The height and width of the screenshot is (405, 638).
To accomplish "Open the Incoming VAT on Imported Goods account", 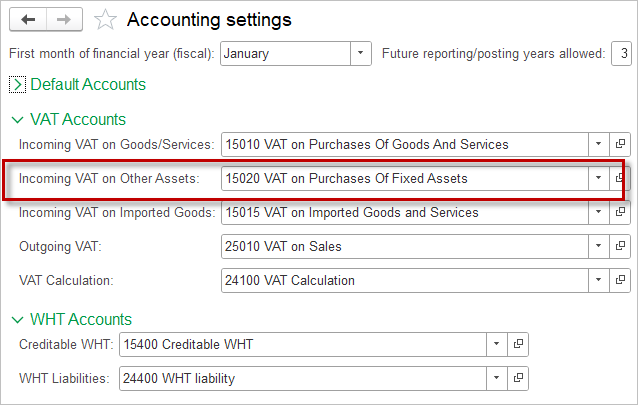I will click(x=620, y=212).
